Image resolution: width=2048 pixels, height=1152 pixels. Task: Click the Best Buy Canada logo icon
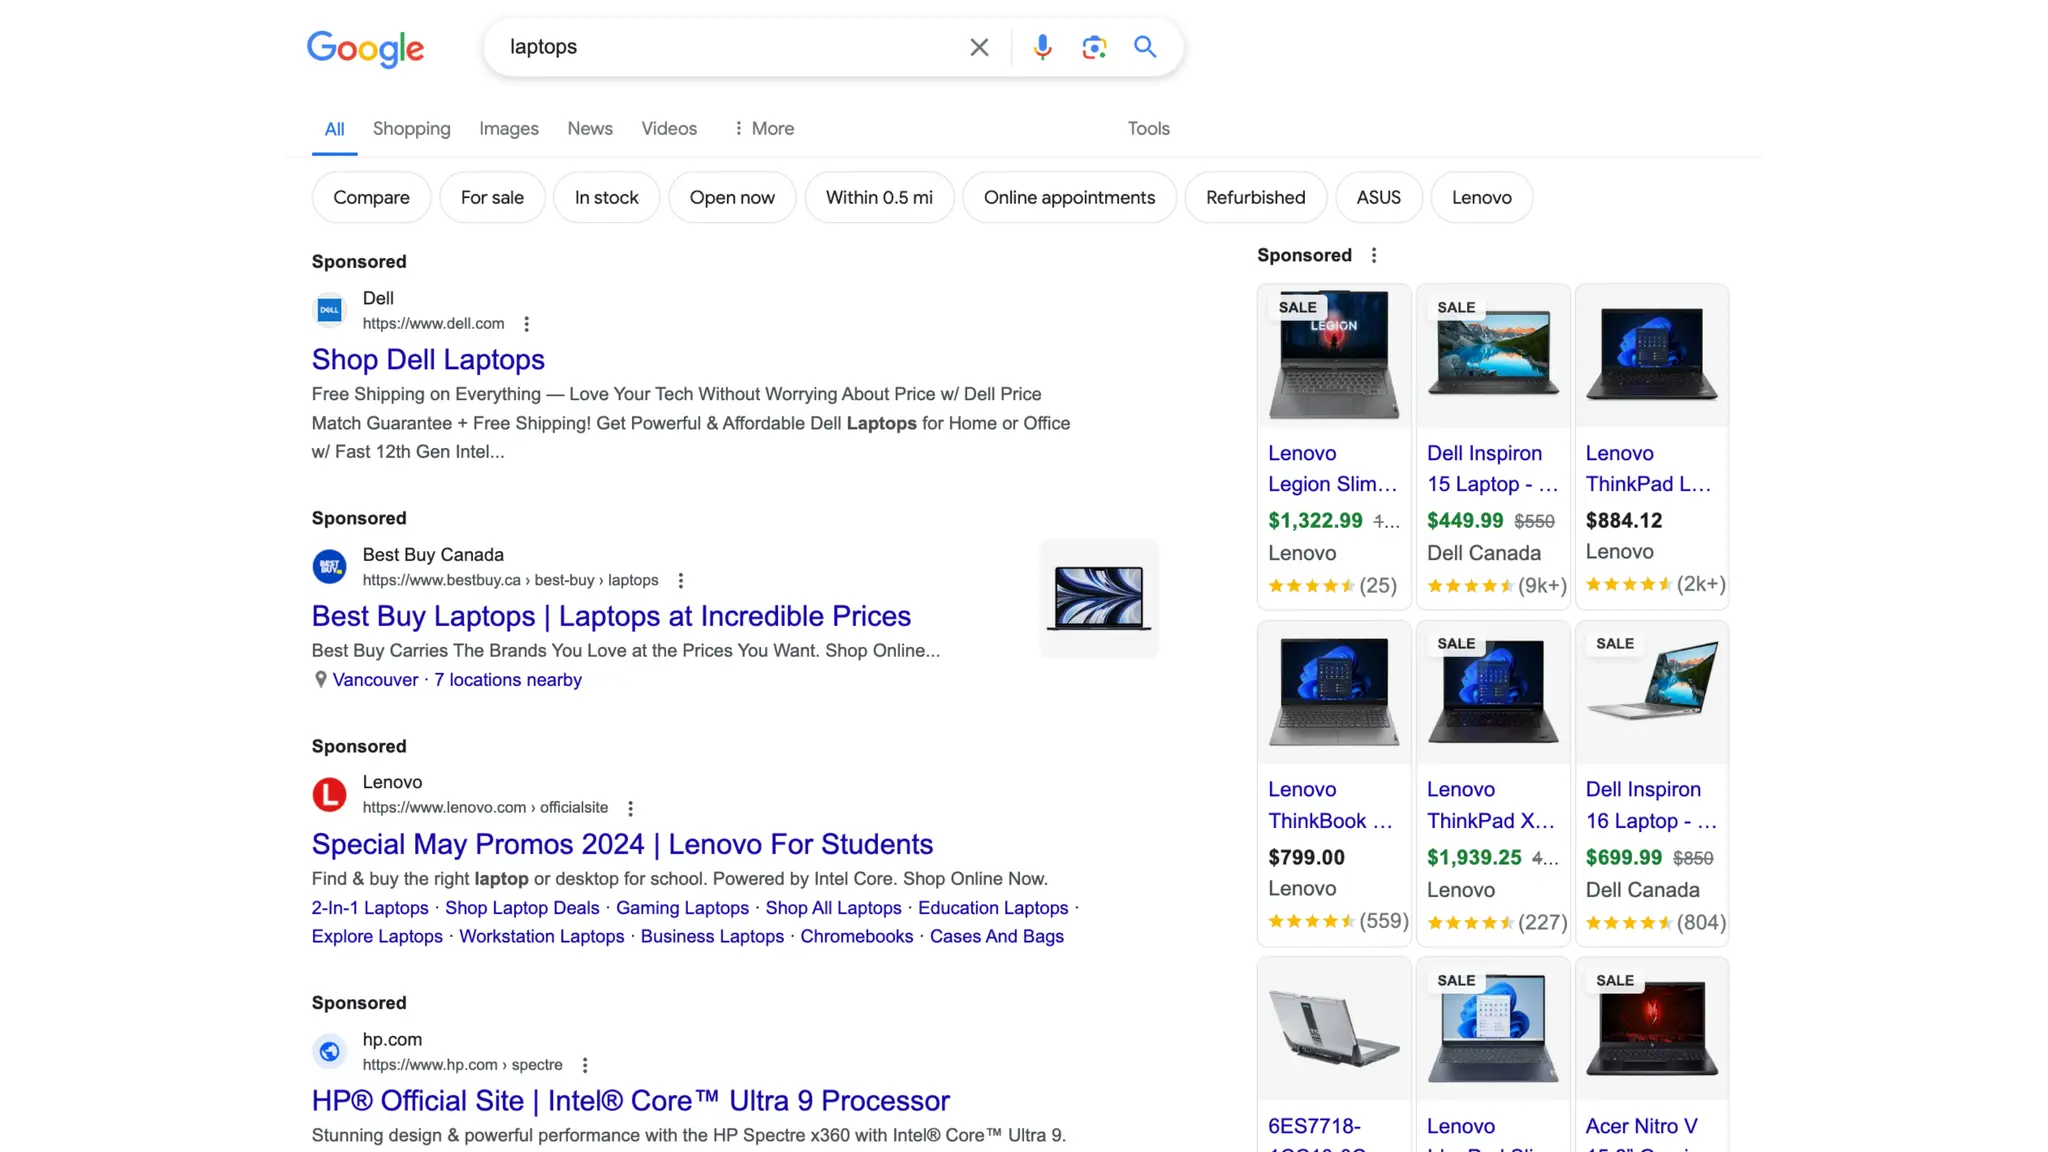tap(329, 567)
